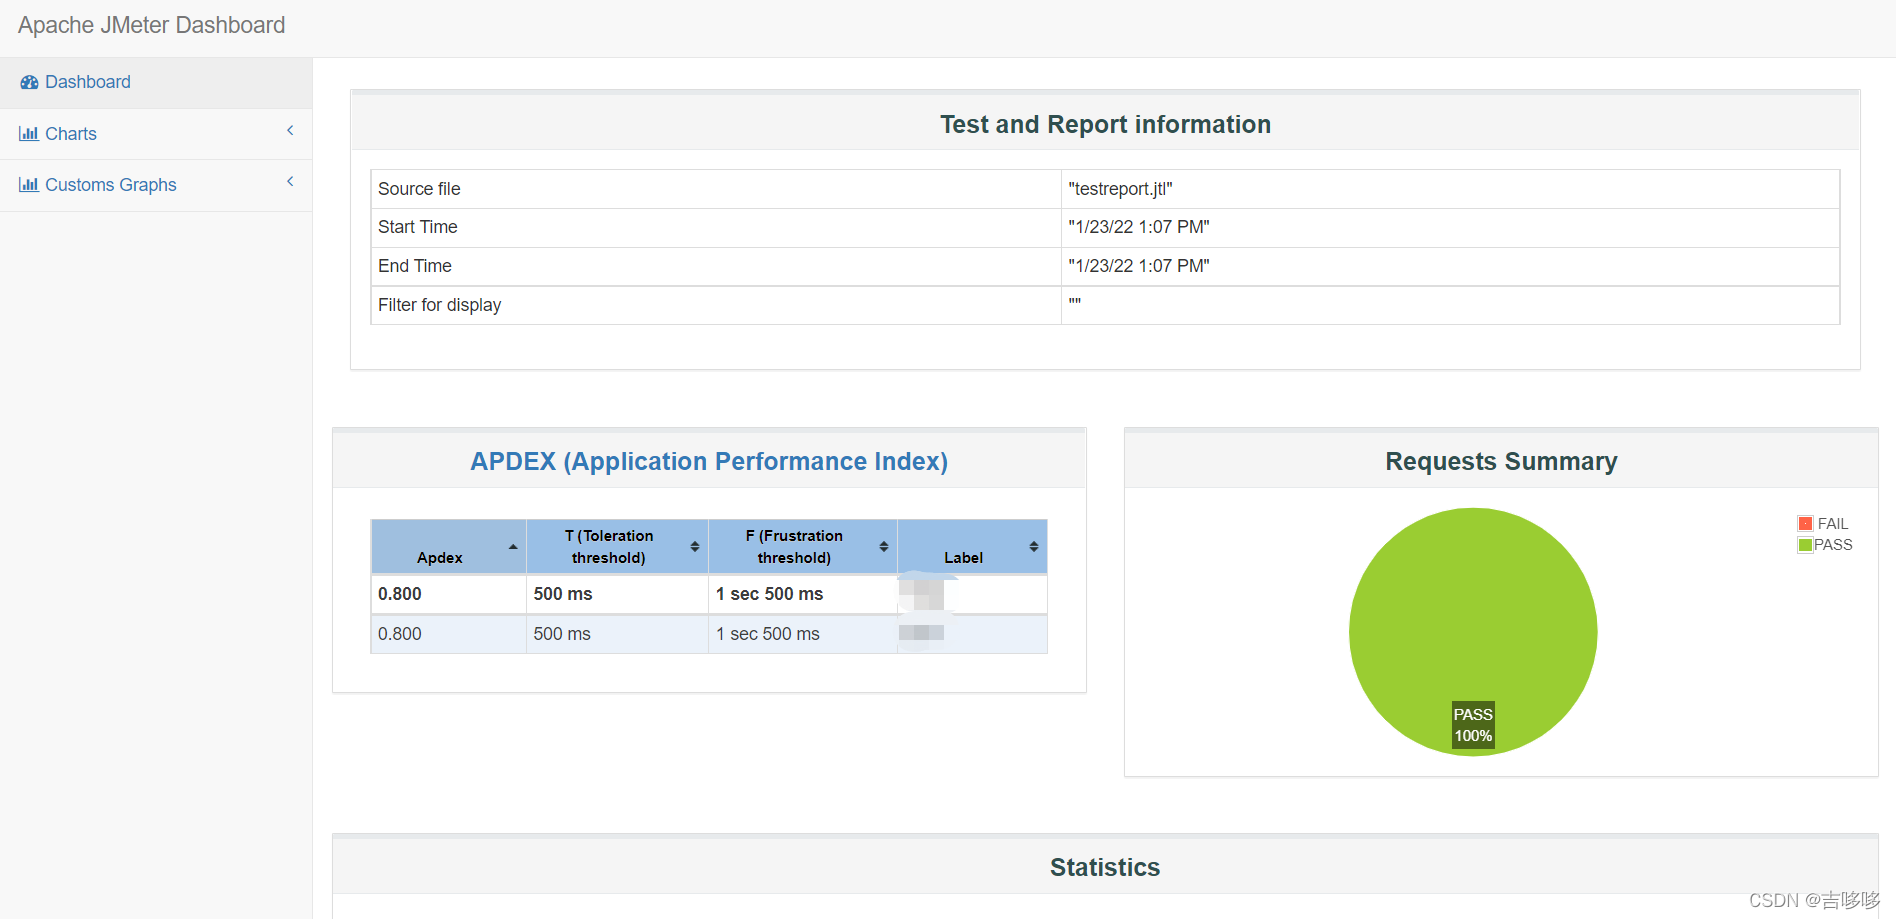Click the Label column sort arrows icon
The height and width of the screenshot is (919, 1896).
coord(1034,547)
